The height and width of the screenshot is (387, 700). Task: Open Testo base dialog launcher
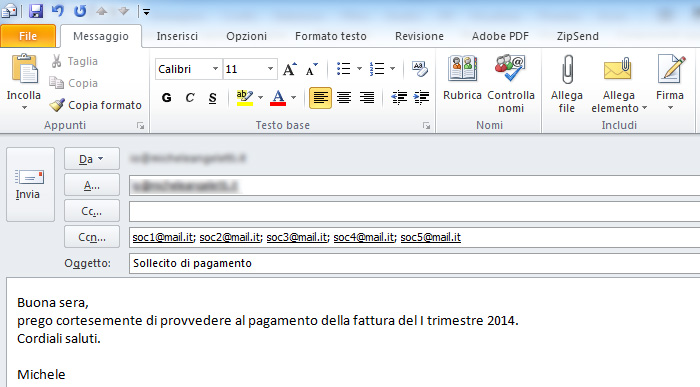[x=426, y=126]
